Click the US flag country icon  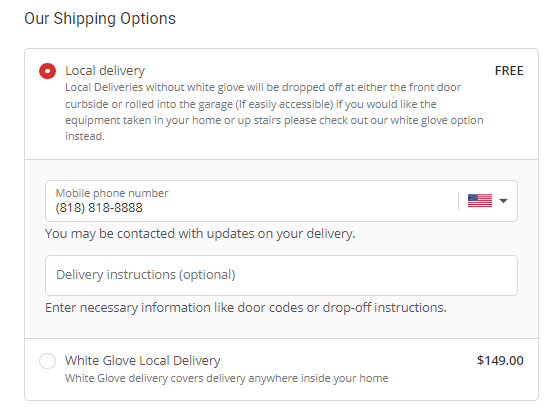(x=480, y=201)
